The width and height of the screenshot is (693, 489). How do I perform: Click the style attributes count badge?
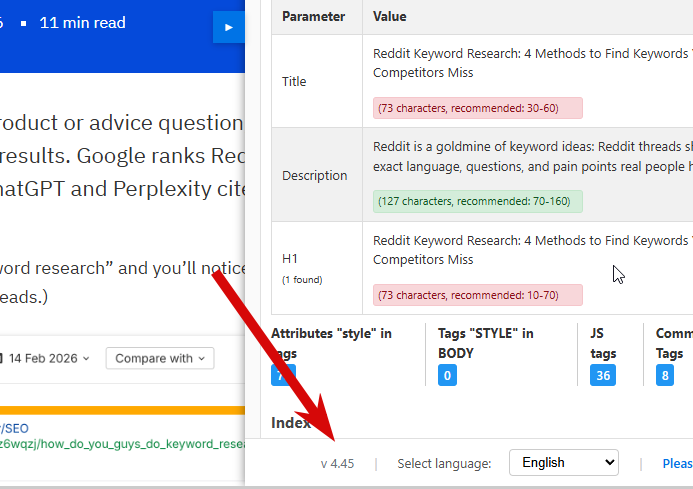coord(282,375)
